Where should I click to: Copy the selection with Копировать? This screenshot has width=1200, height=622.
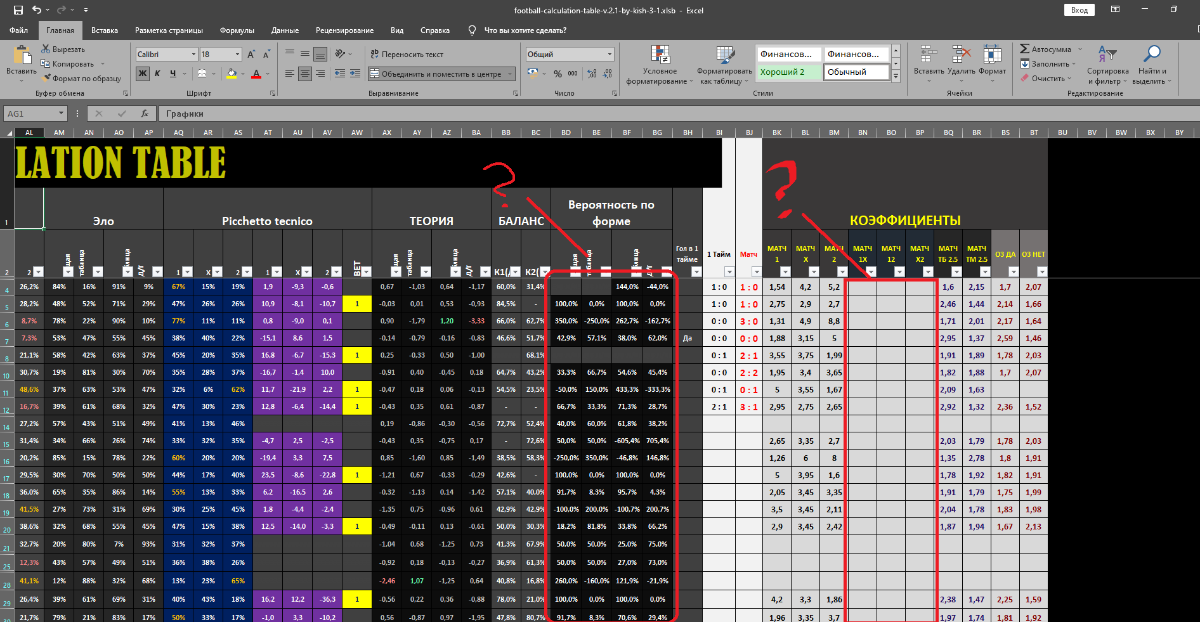point(68,63)
